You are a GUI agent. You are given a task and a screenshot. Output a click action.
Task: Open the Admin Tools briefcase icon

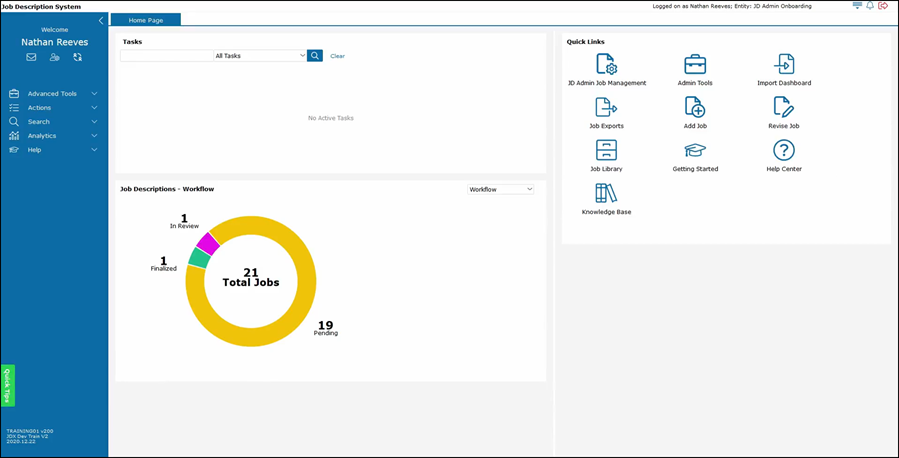point(694,65)
